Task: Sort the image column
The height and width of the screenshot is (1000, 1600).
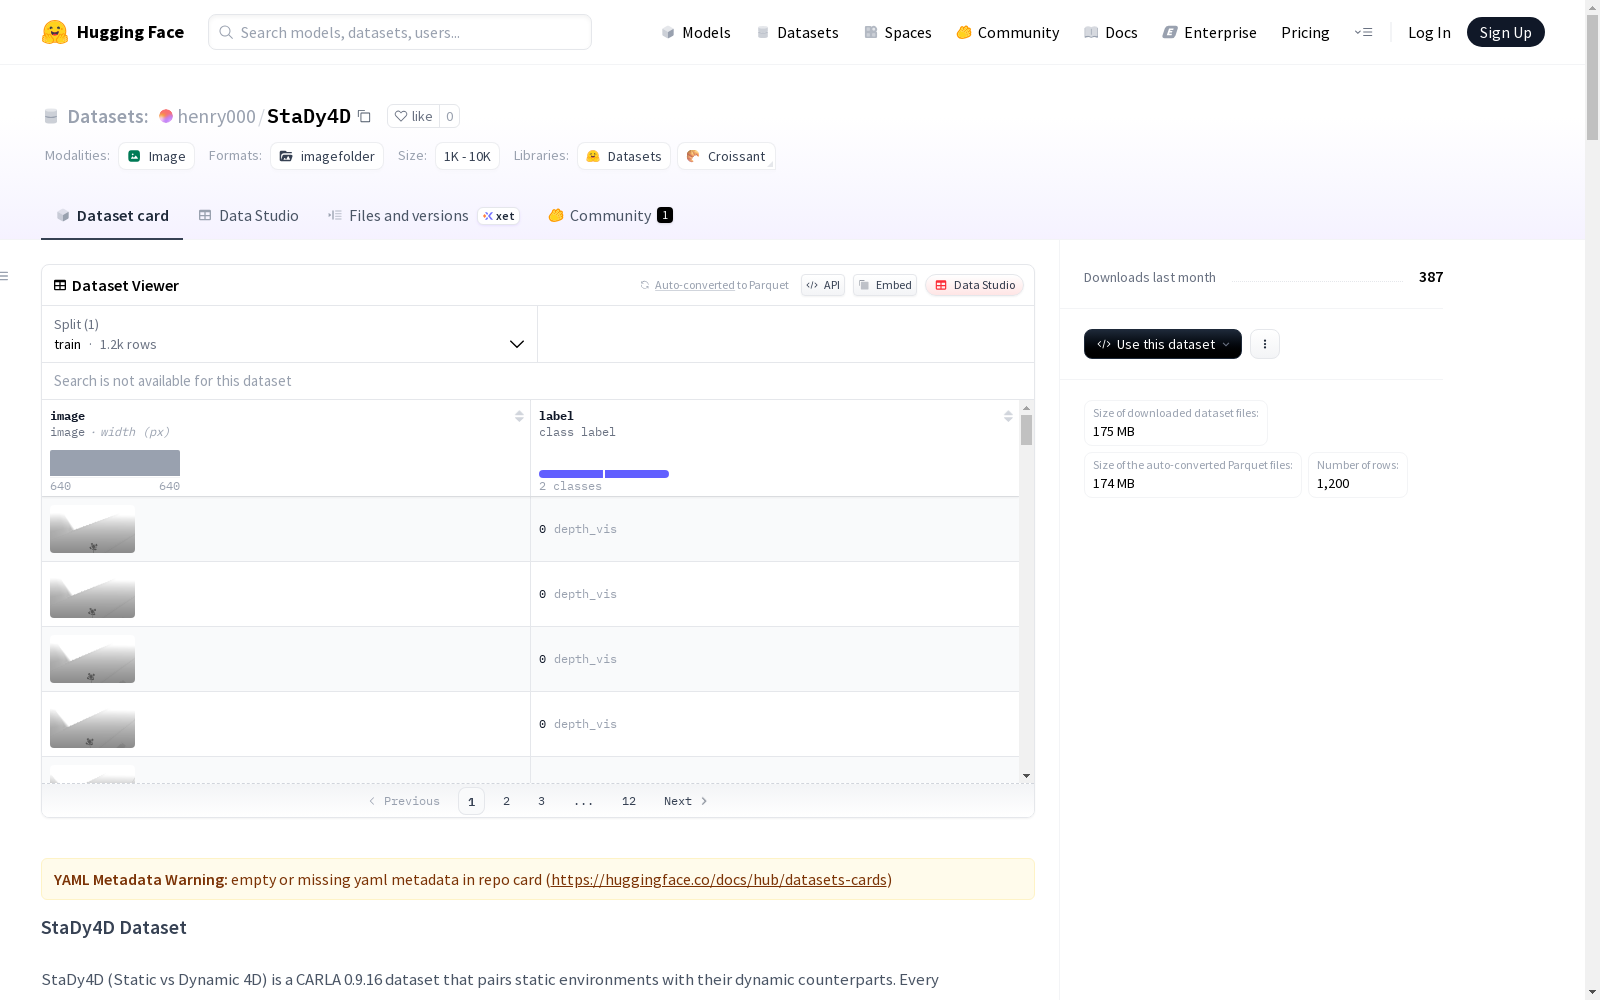Action: point(519,416)
